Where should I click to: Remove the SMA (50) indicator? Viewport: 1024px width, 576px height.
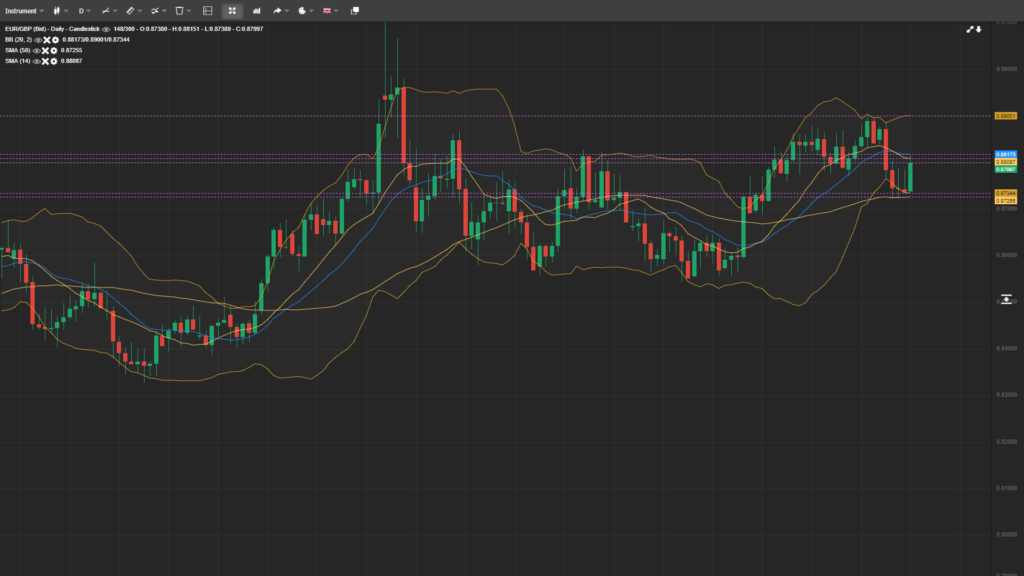45,50
